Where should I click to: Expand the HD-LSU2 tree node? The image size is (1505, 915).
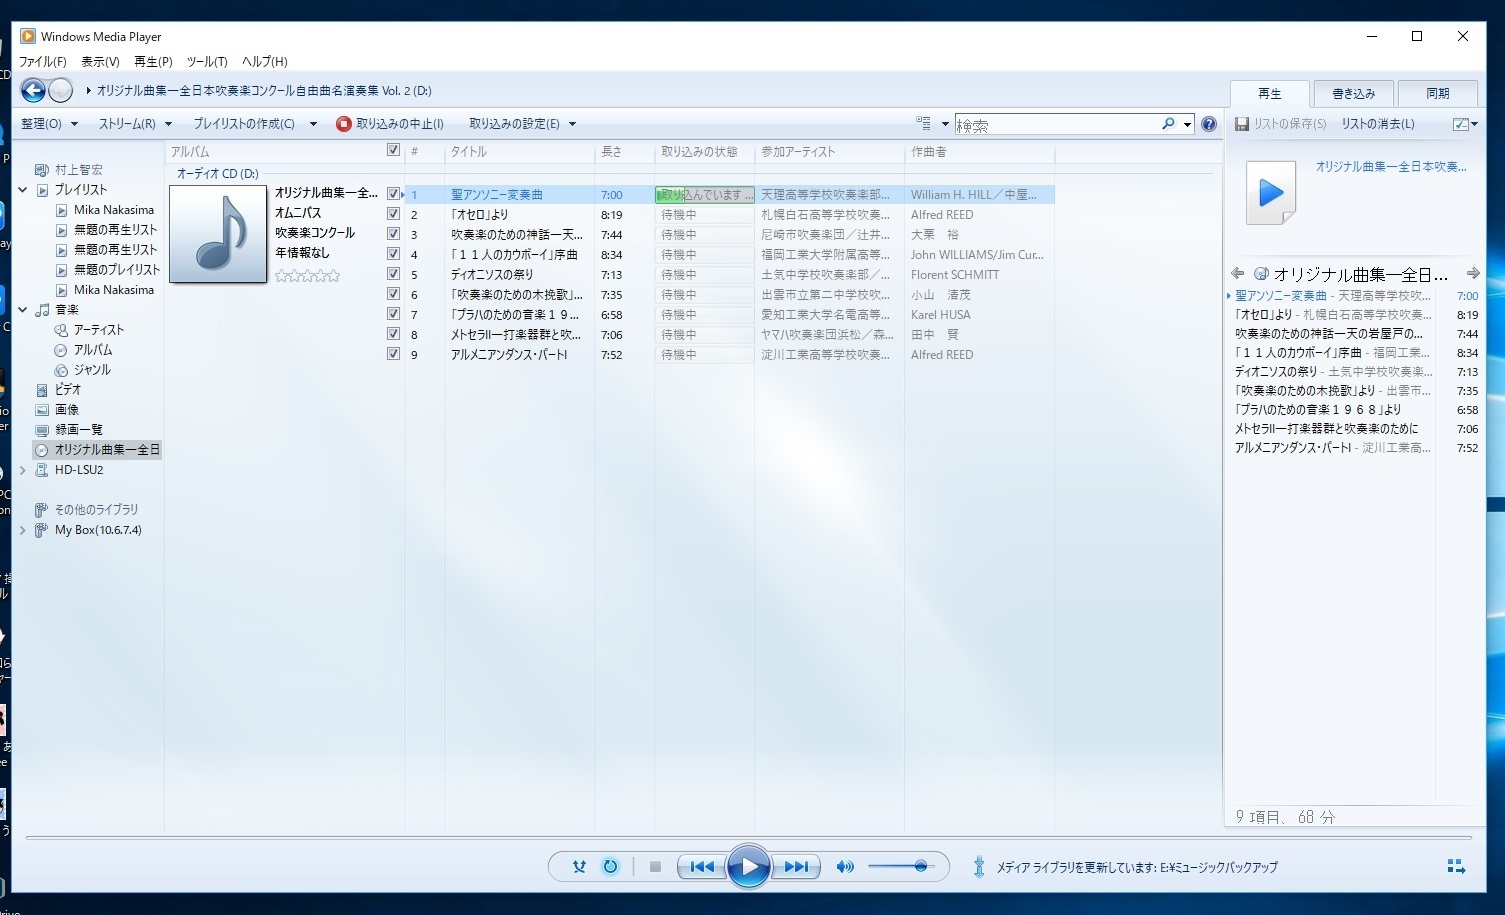23,470
